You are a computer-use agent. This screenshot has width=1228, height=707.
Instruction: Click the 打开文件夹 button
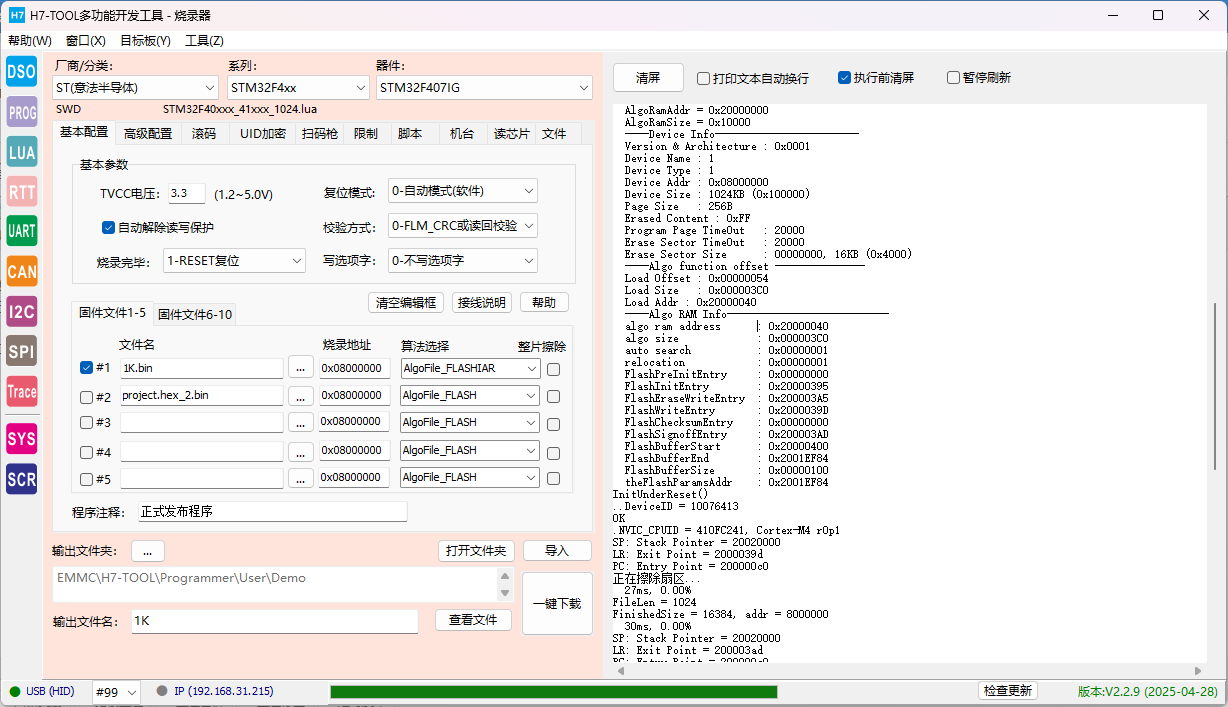pos(476,551)
